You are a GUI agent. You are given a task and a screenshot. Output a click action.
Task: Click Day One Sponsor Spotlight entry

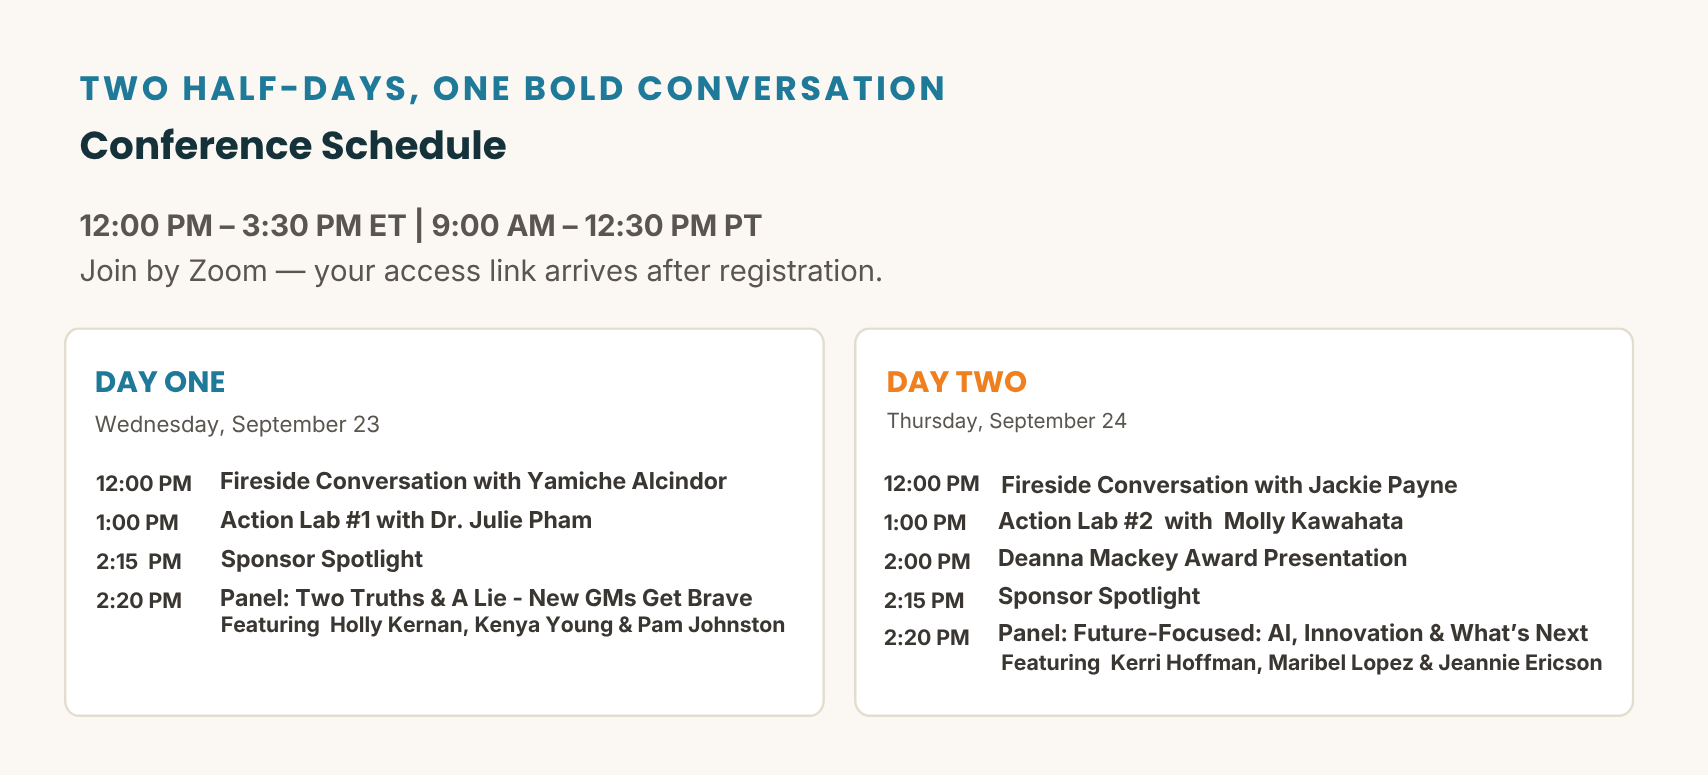pos(322,559)
